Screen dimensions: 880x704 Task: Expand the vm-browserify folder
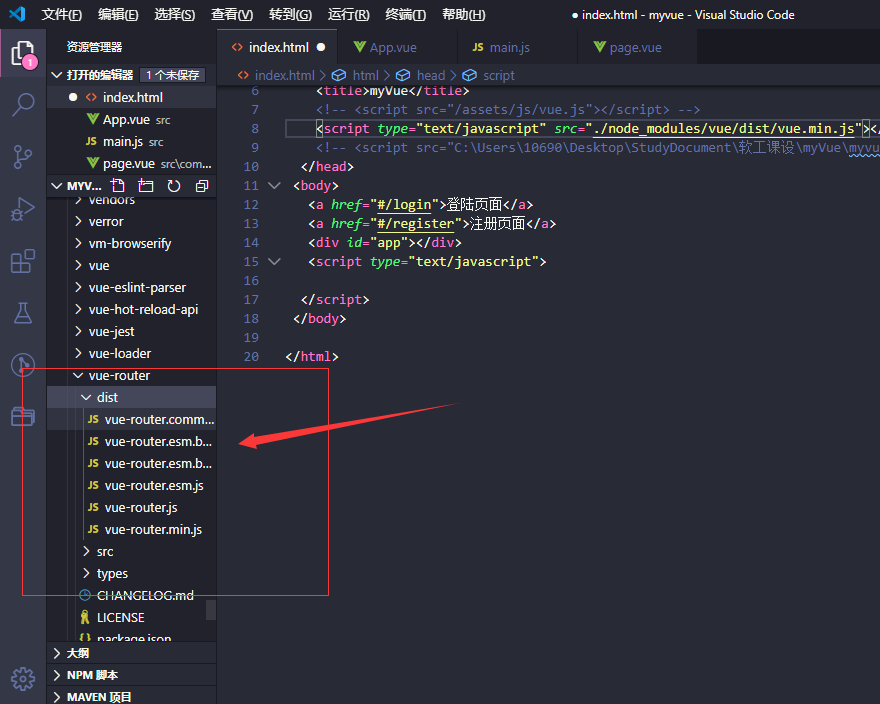point(131,244)
